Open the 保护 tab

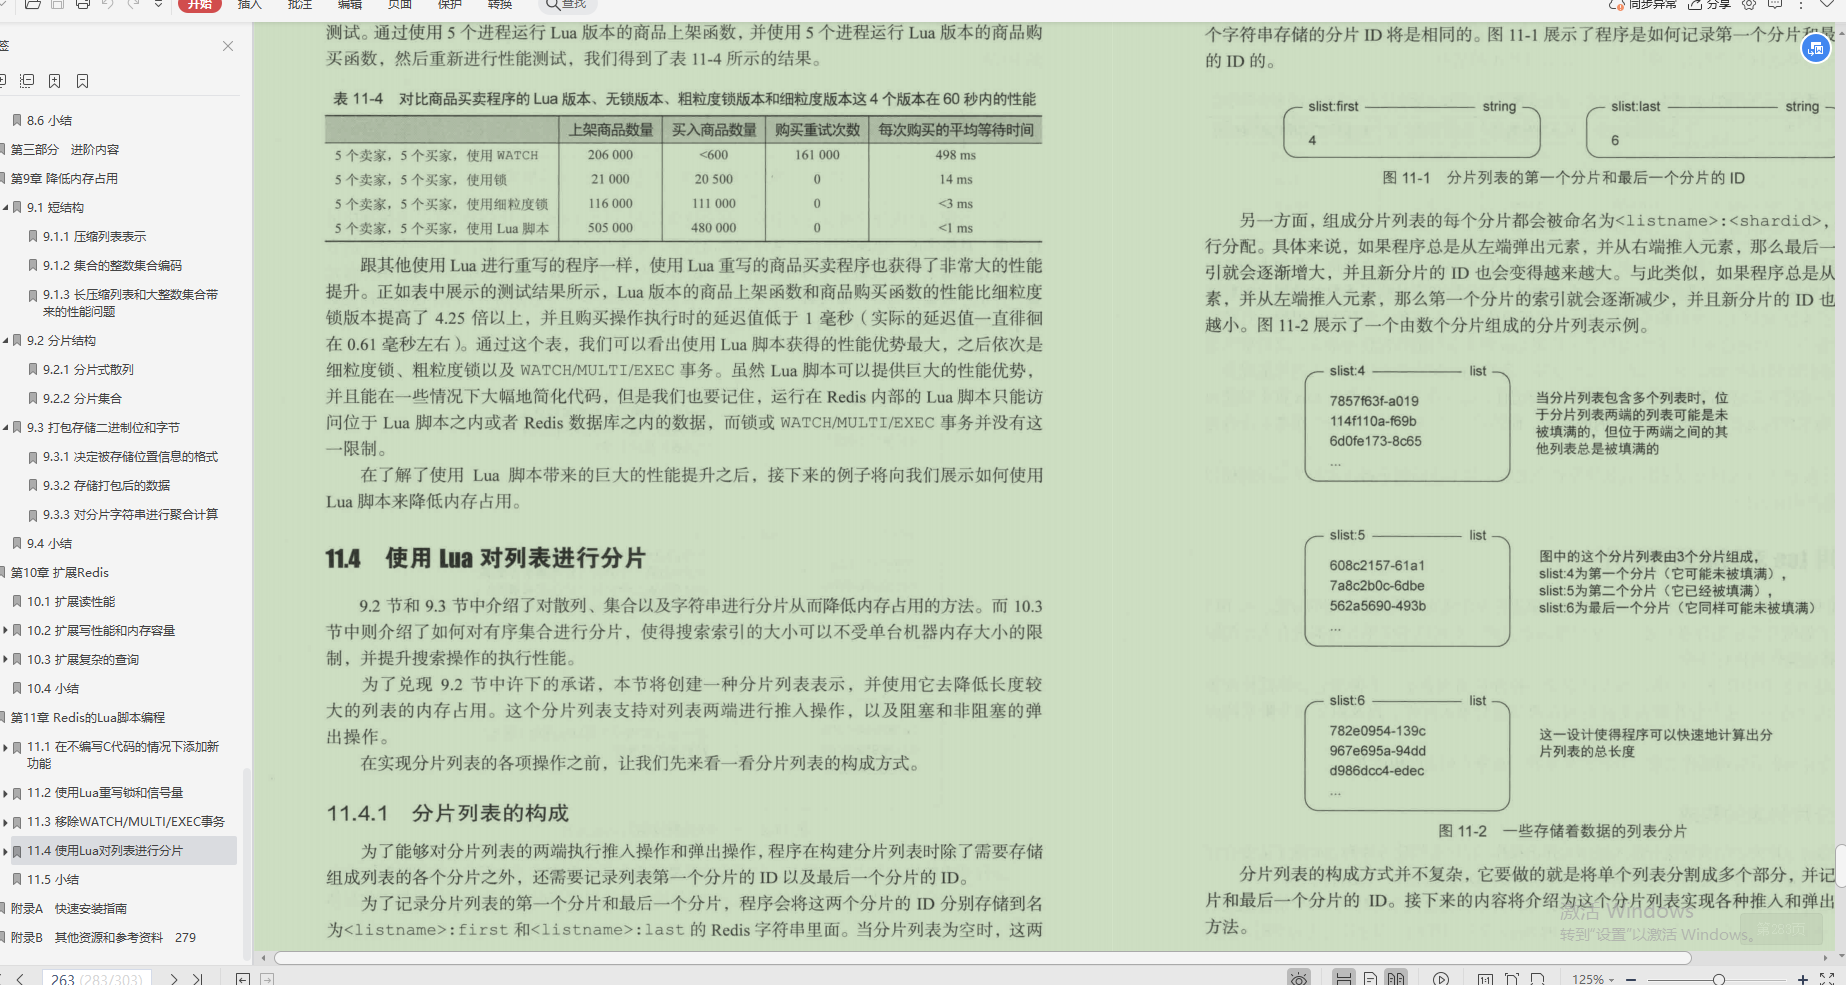[x=450, y=4]
